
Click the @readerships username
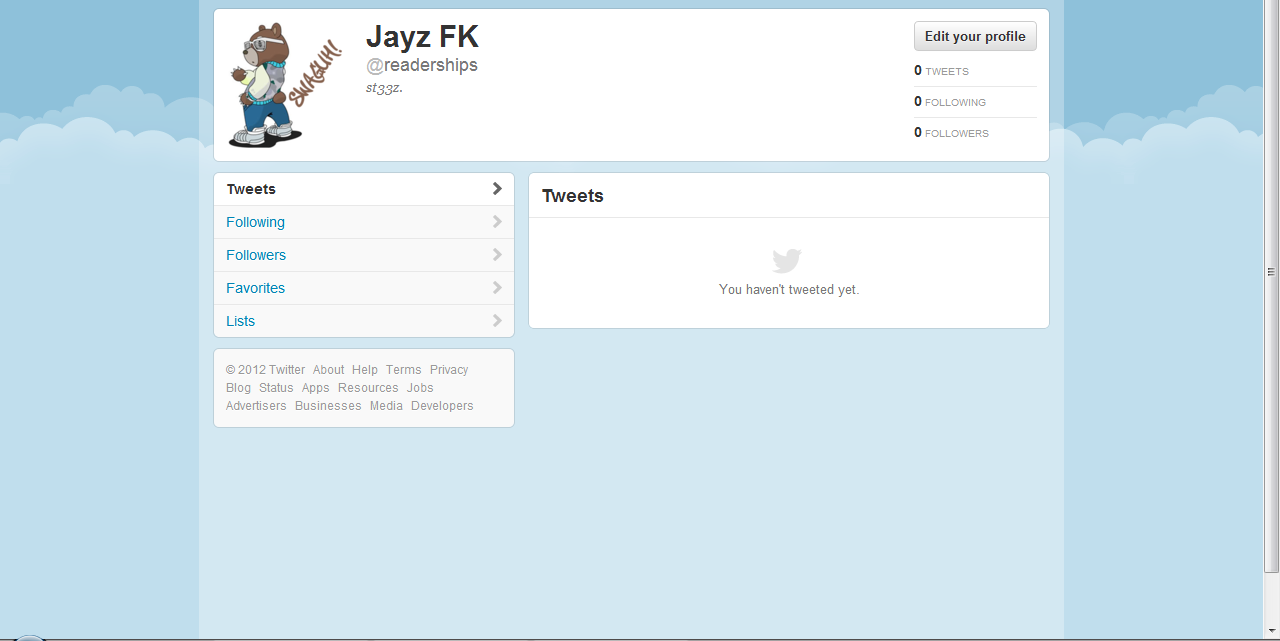tap(422, 65)
